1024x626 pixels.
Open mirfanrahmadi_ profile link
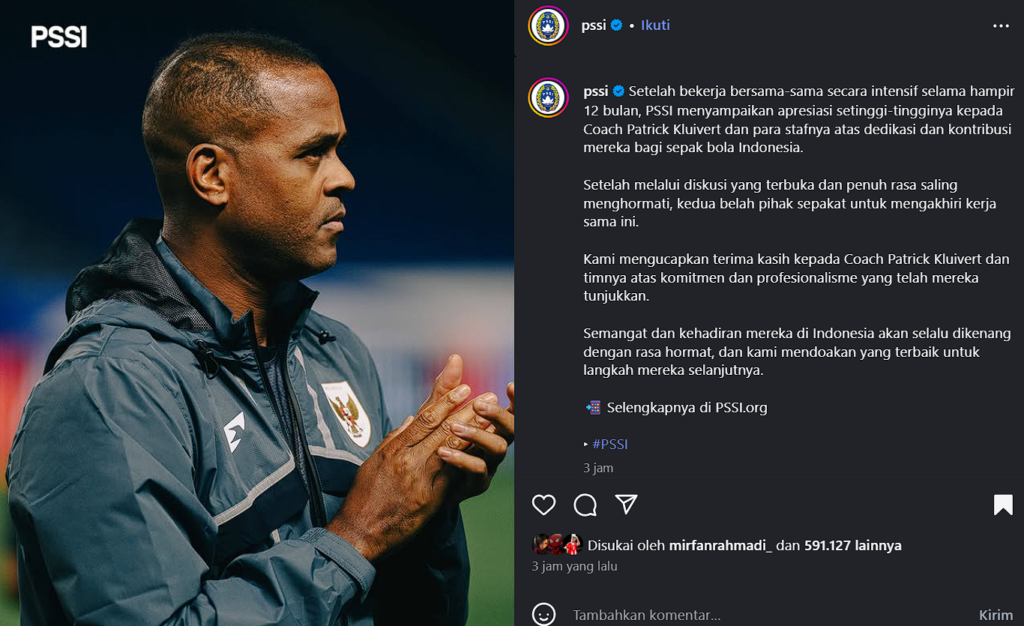click(x=720, y=546)
